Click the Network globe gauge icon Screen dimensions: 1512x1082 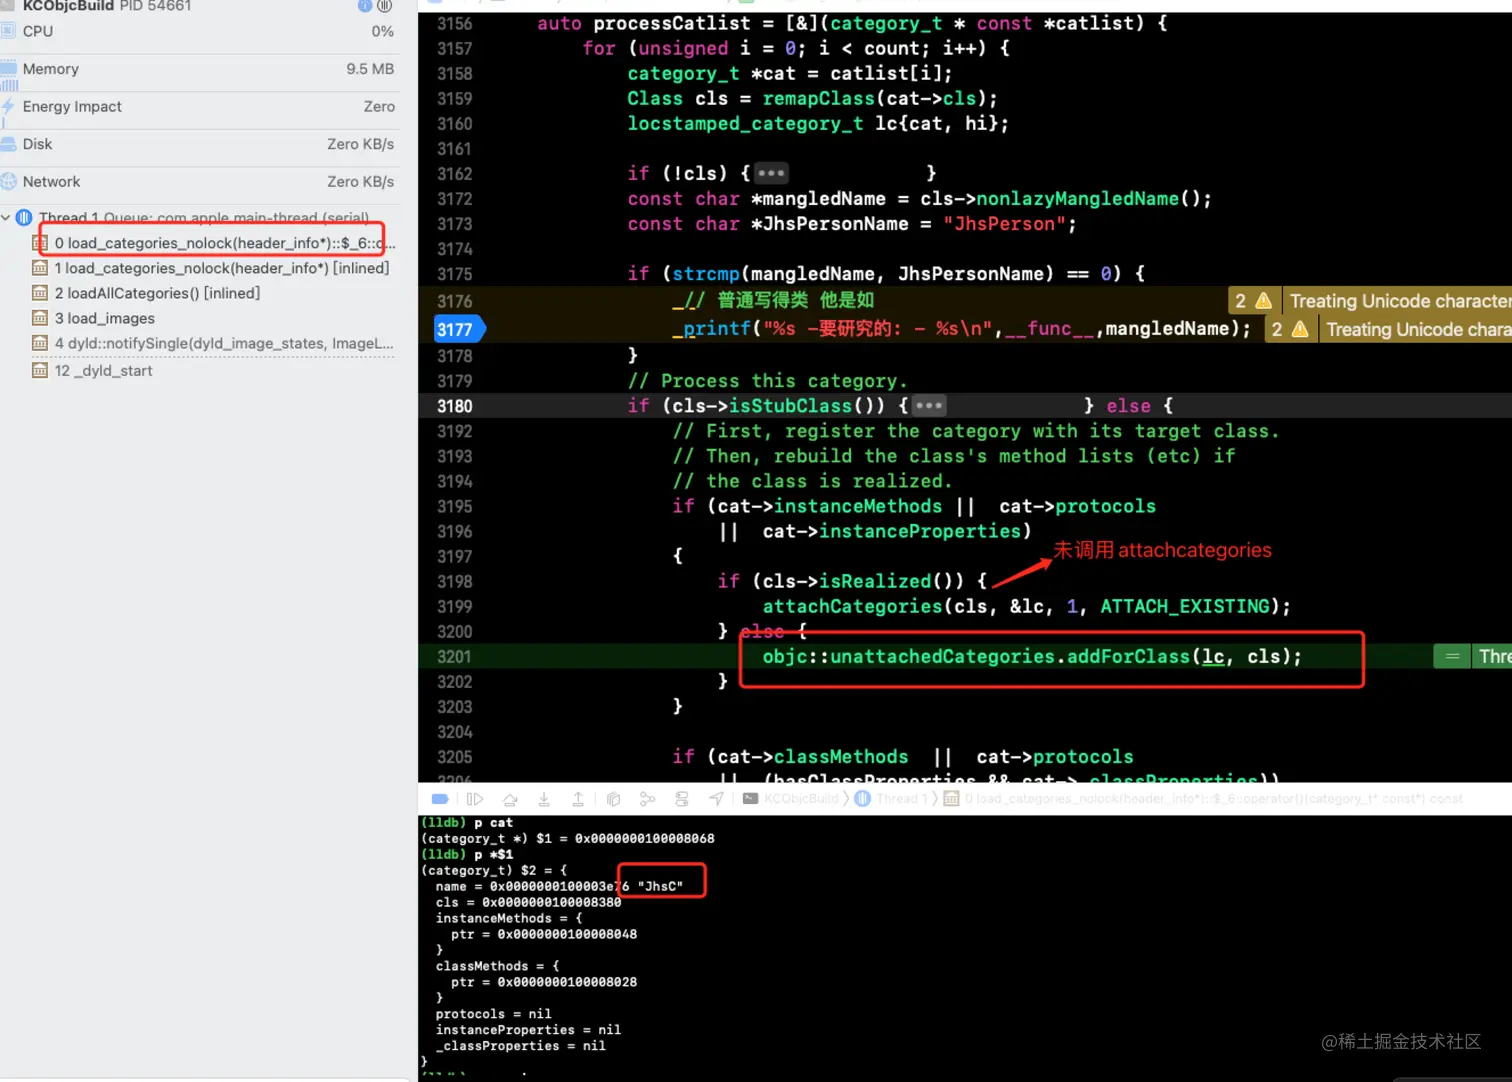tap(7, 181)
